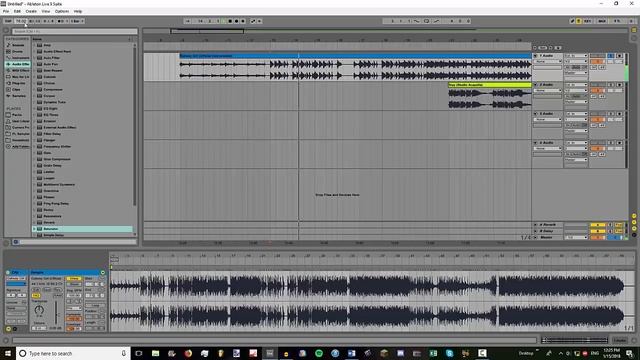Click in the browser search field

(74, 31)
